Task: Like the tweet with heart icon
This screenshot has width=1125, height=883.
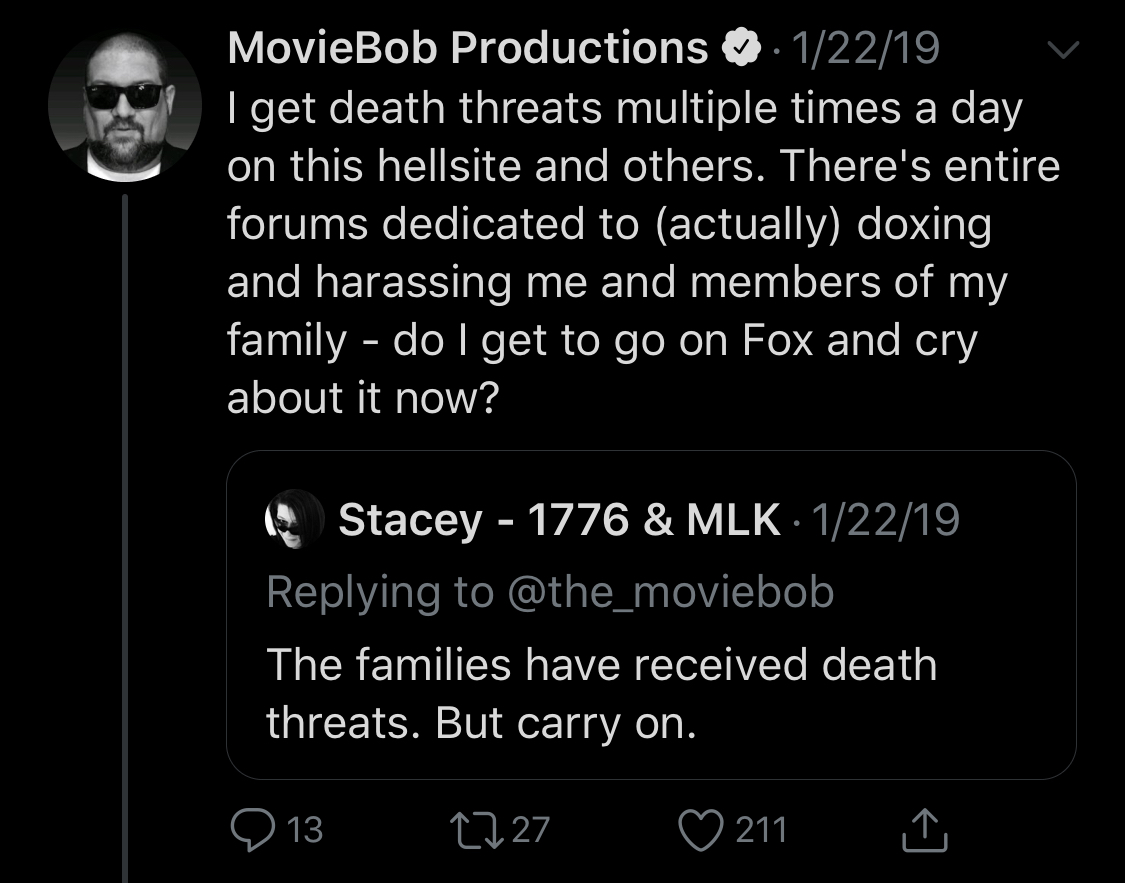Action: click(x=701, y=830)
